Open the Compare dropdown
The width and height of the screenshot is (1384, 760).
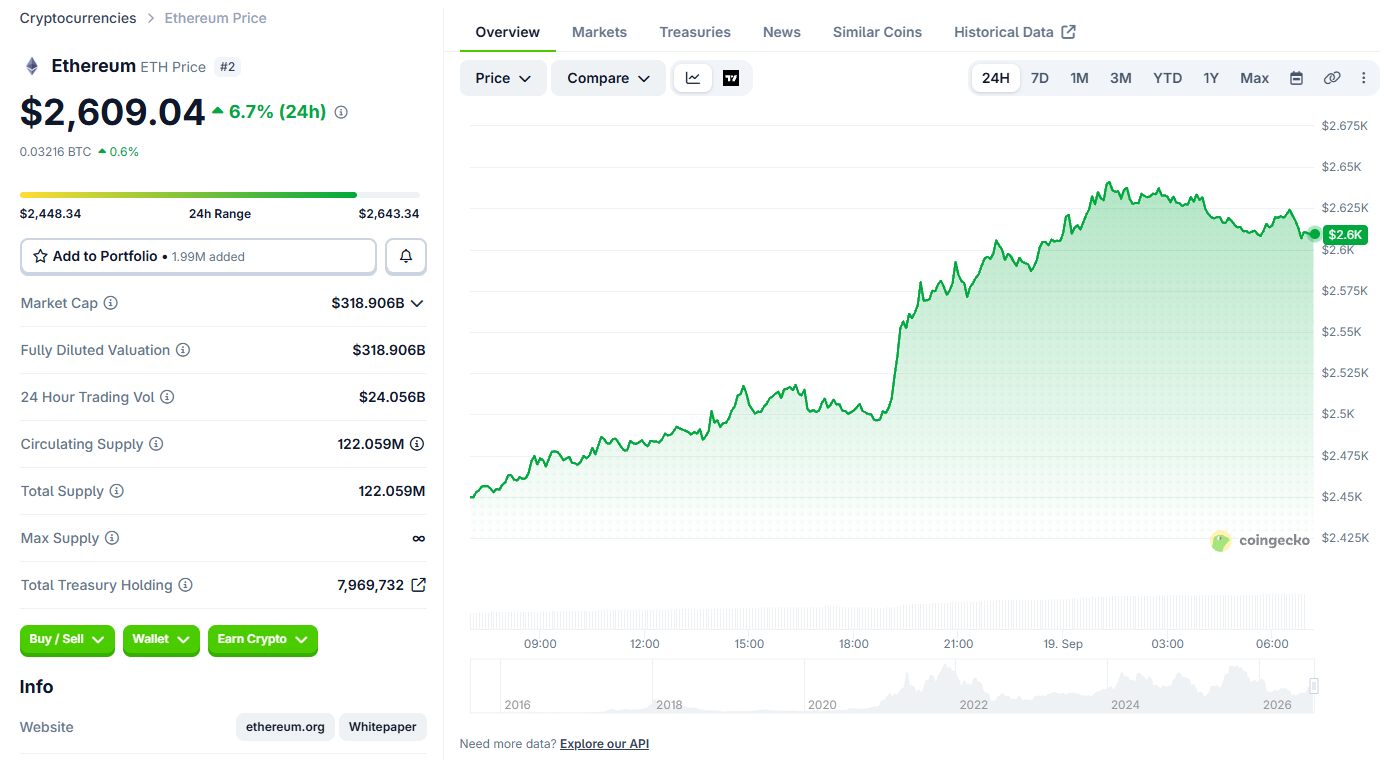[x=608, y=78]
